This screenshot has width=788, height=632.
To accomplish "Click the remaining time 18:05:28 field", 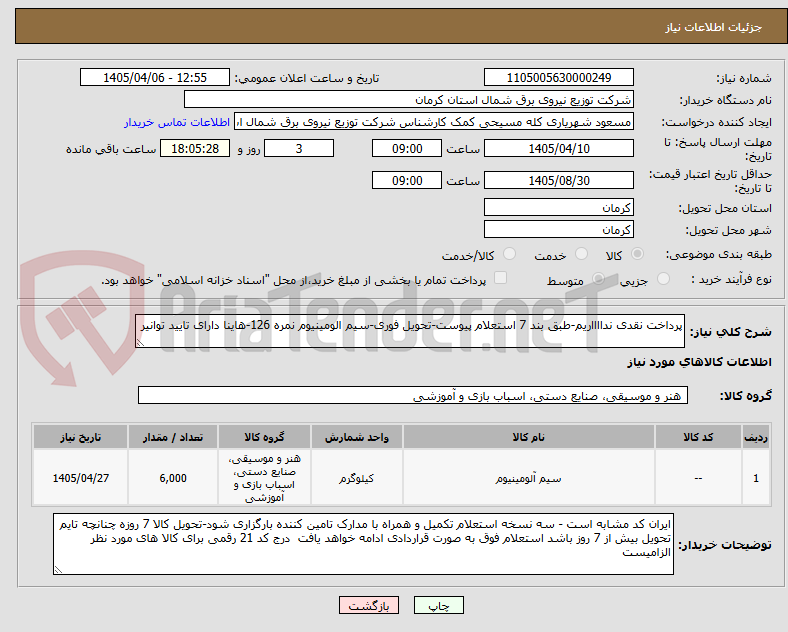I will [x=195, y=148].
